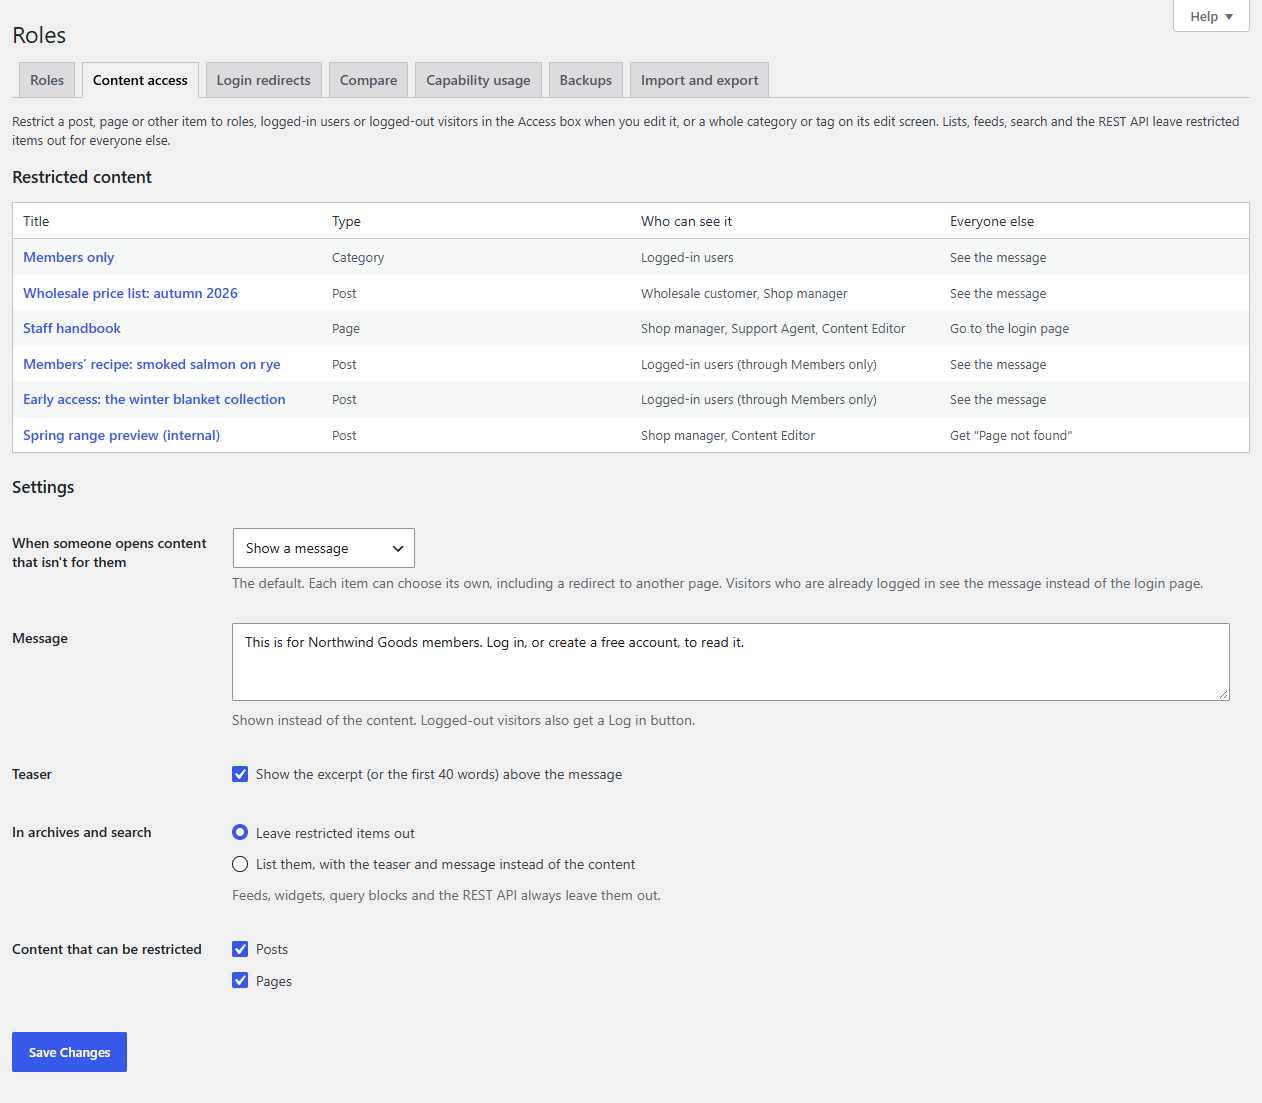This screenshot has width=1262, height=1103.
Task: Click the Settings heading
Action: (x=43, y=487)
